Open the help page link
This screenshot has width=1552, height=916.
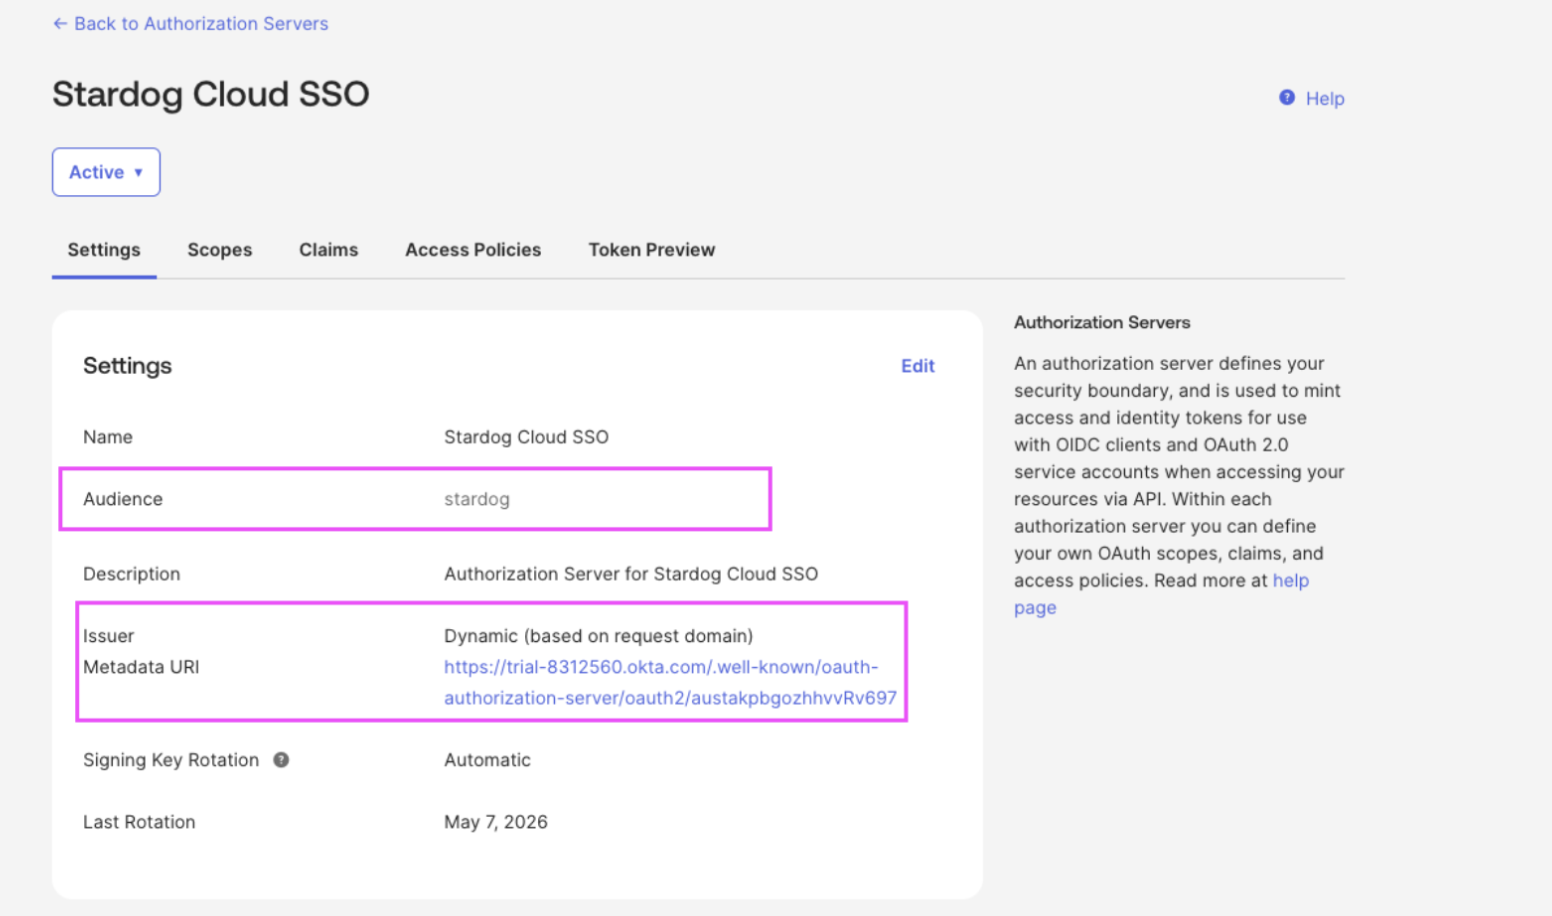coord(1161,594)
